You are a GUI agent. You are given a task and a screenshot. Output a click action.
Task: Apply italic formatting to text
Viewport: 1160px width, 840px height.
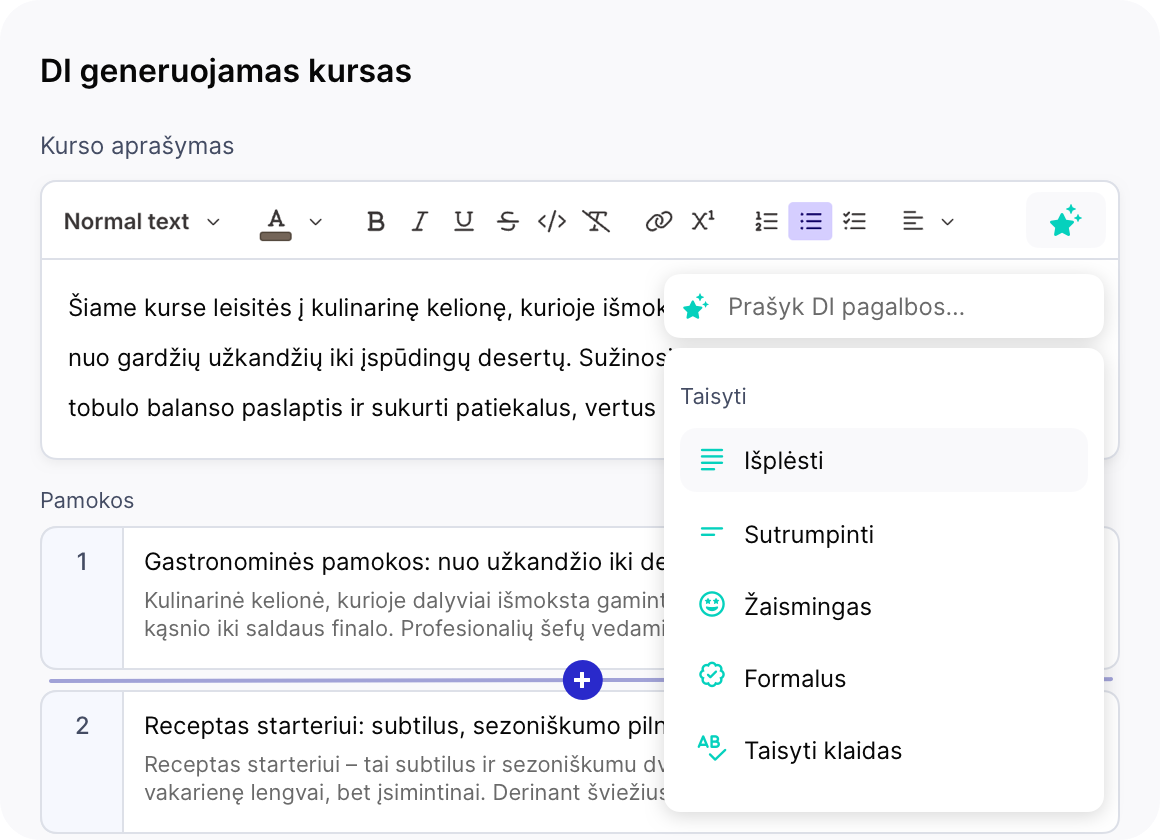click(x=420, y=221)
